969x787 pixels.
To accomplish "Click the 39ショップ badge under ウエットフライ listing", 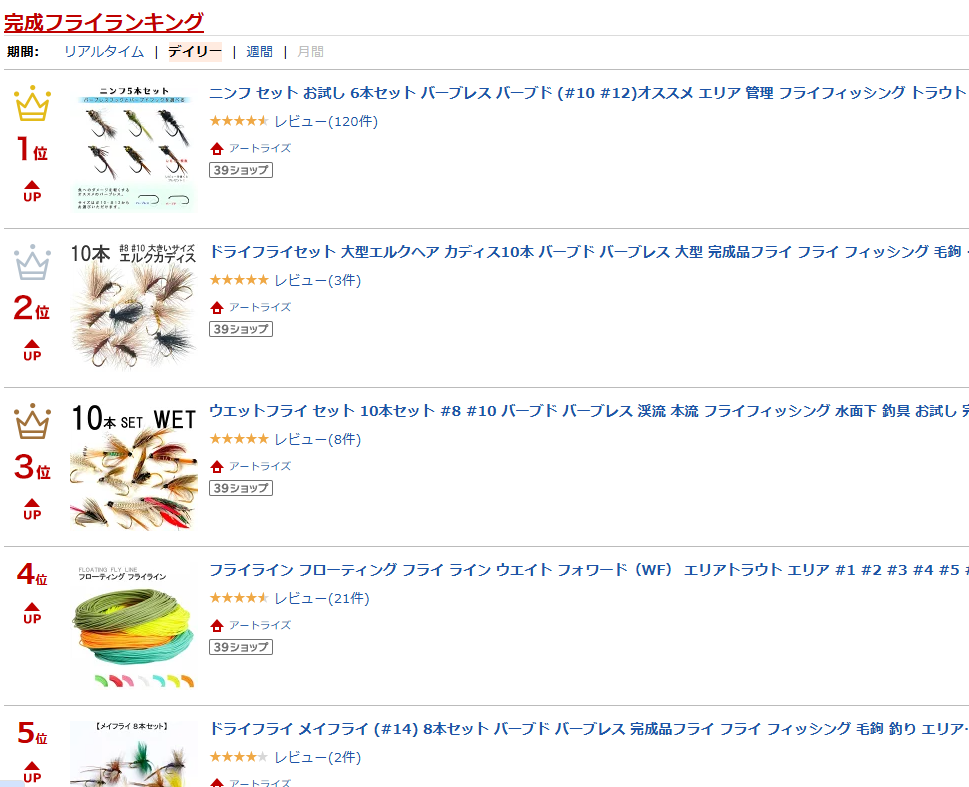I will coord(241,488).
